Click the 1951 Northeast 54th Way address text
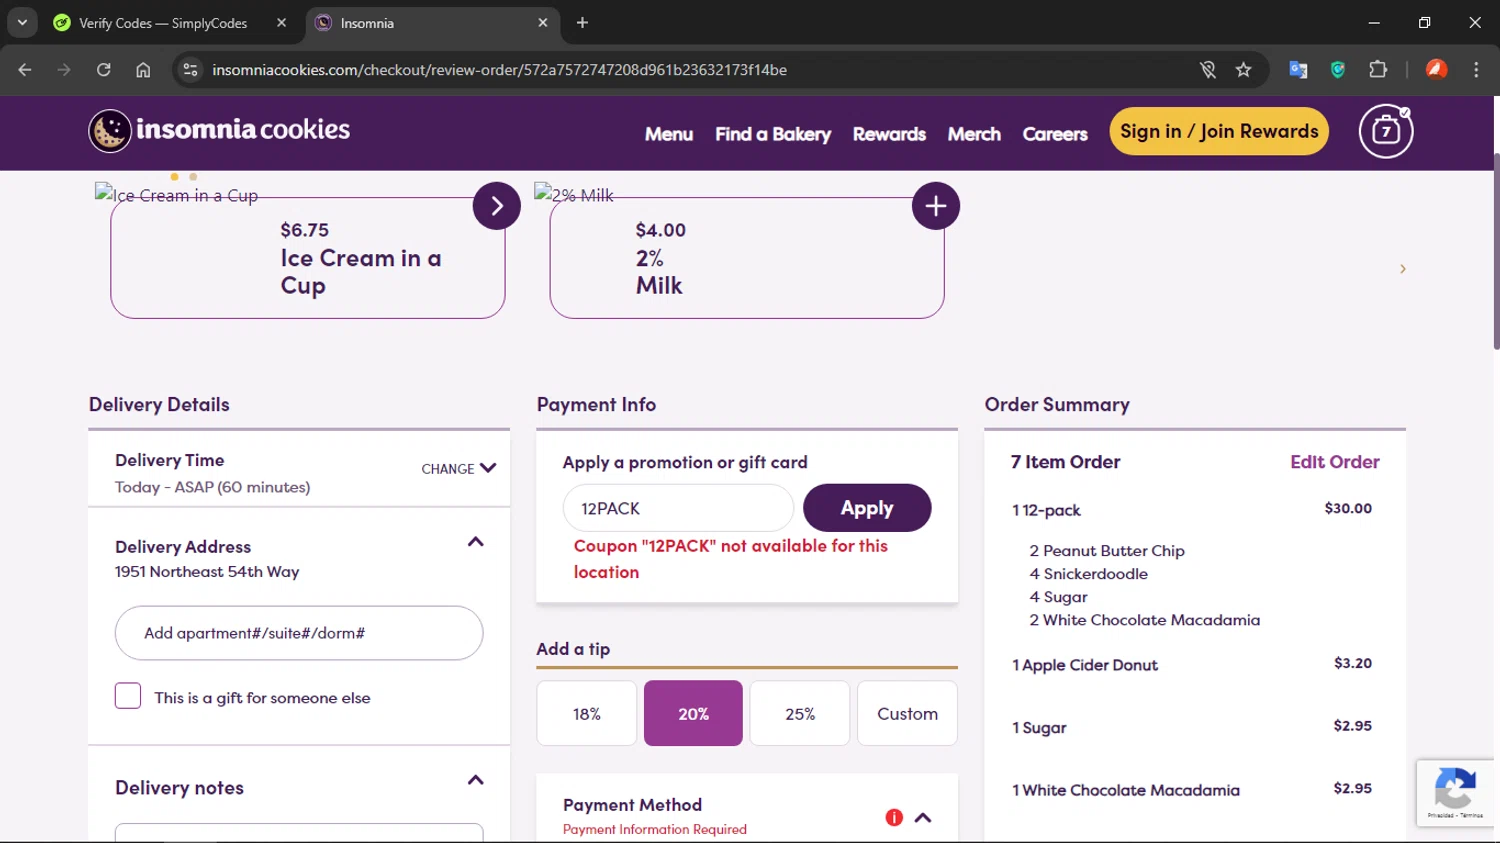The height and width of the screenshot is (843, 1500). pos(207,572)
